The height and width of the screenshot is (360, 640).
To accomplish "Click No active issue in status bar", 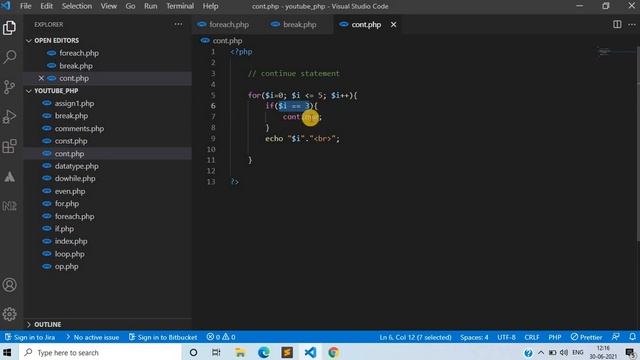I will pyautogui.click(x=92, y=337).
